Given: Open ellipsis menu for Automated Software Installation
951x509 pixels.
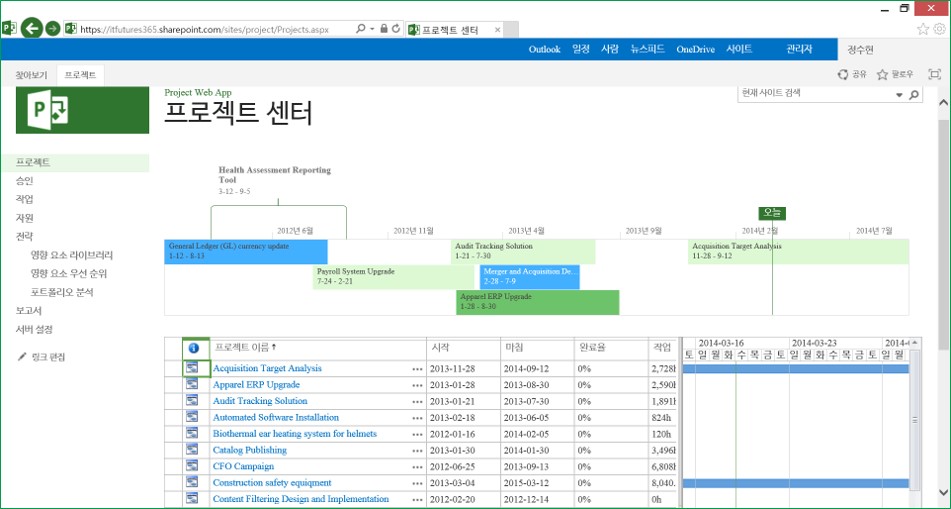Looking at the screenshot, I should tap(417, 418).
